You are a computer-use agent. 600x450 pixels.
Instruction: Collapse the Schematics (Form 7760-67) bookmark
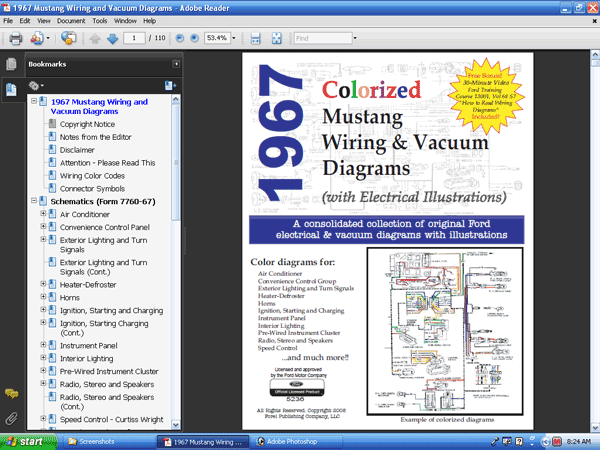click(x=34, y=200)
